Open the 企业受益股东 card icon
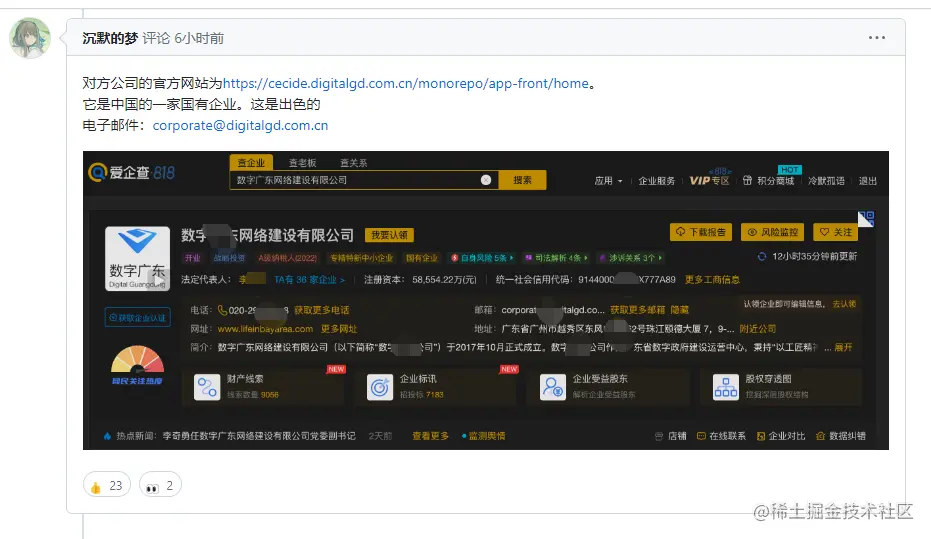Viewport: 931px width, 539px height. click(x=553, y=386)
